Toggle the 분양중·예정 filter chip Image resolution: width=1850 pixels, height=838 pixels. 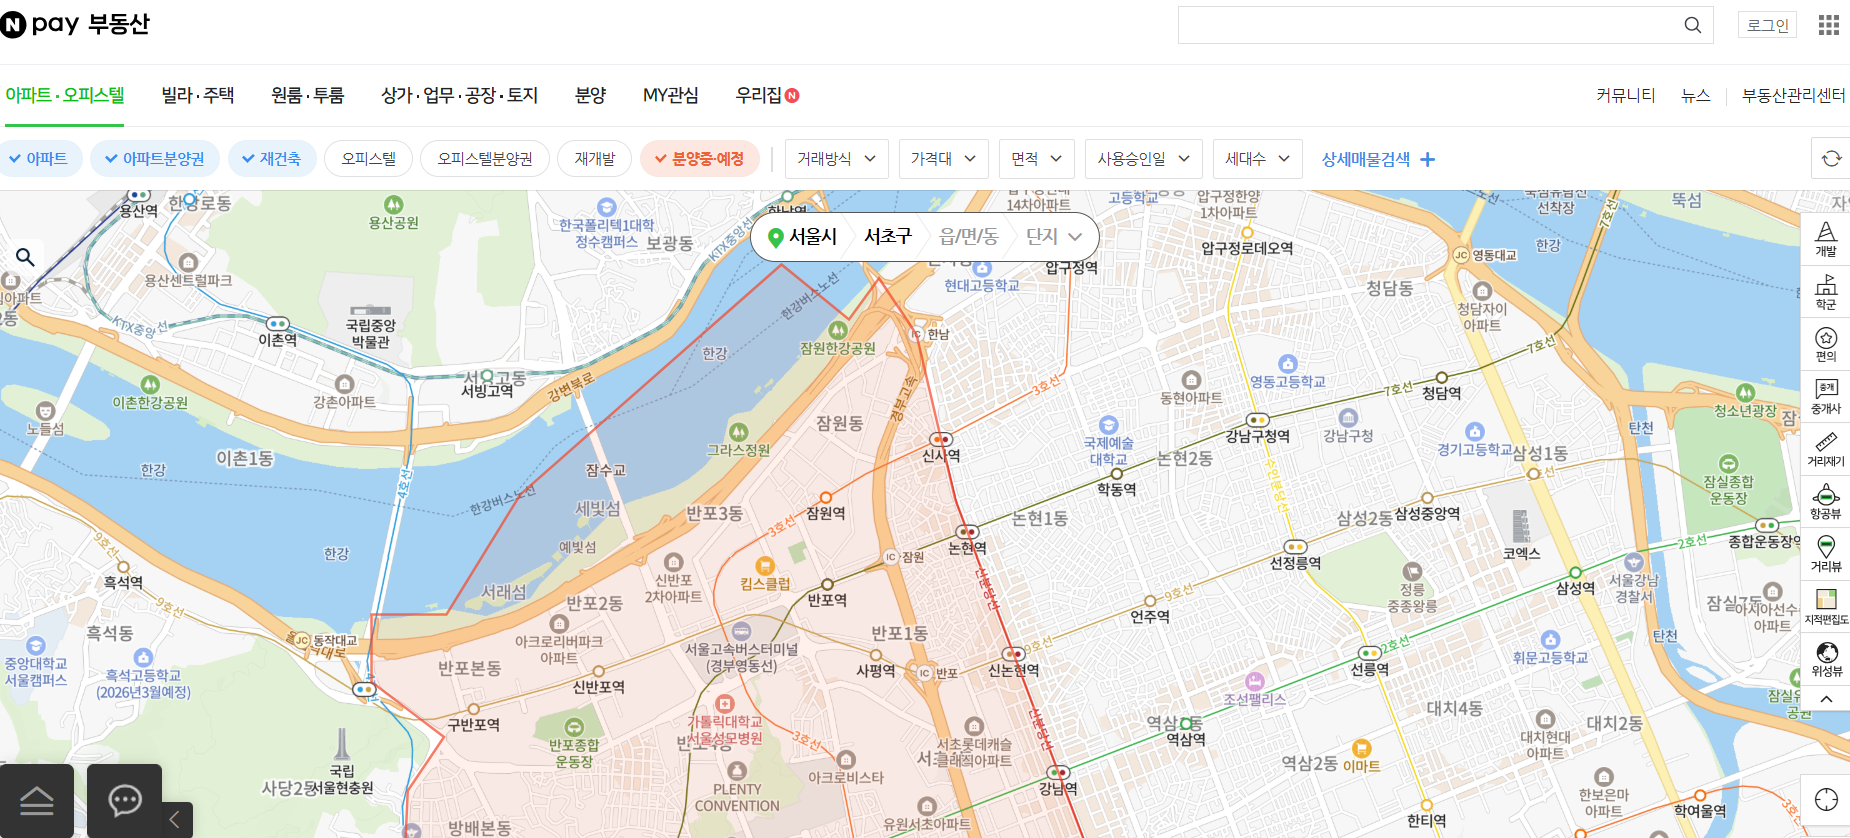pos(700,159)
